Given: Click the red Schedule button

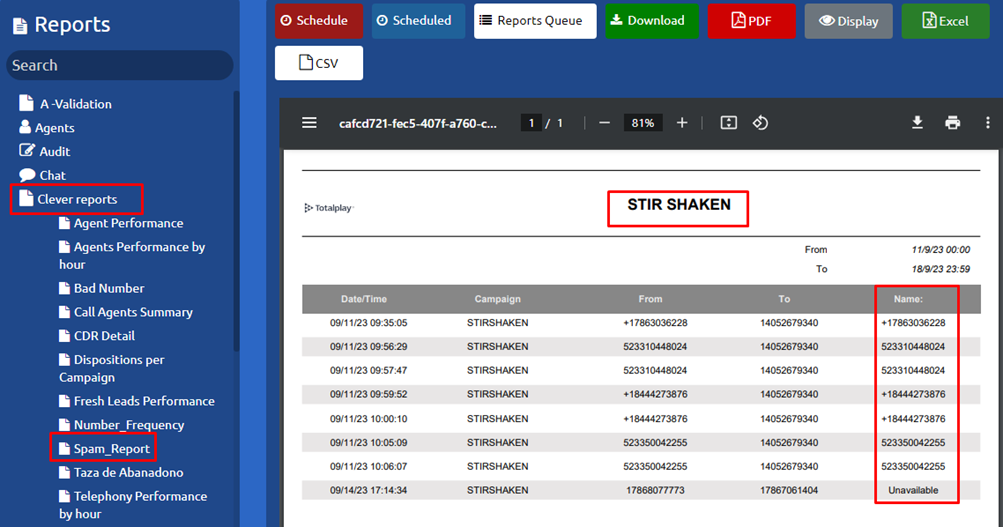Looking at the screenshot, I should 314,21.
